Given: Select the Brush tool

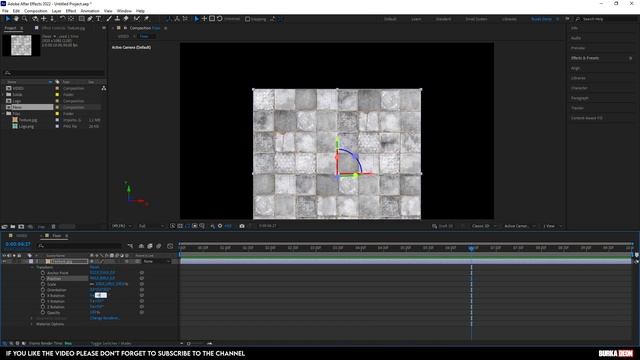Looking at the screenshot, I should [x=109, y=19].
